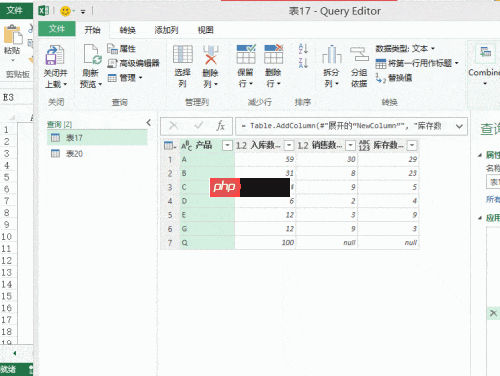This screenshot has height=376, width=500.
Task: Switch to the Transform (转换) tab
Action: tap(128, 30)
